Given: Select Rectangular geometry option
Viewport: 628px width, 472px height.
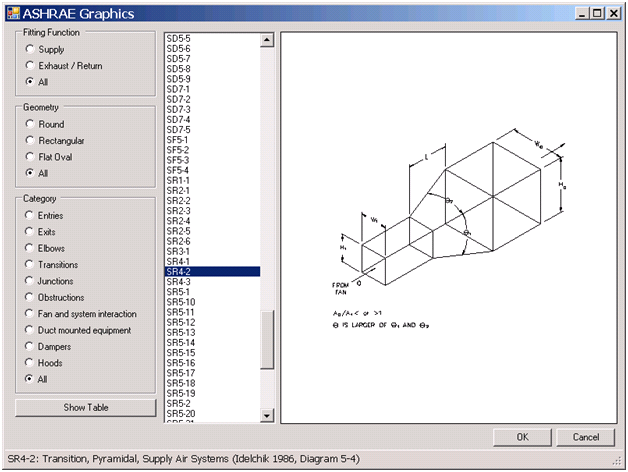Looking at the screenshot, I should click(30, 140).
